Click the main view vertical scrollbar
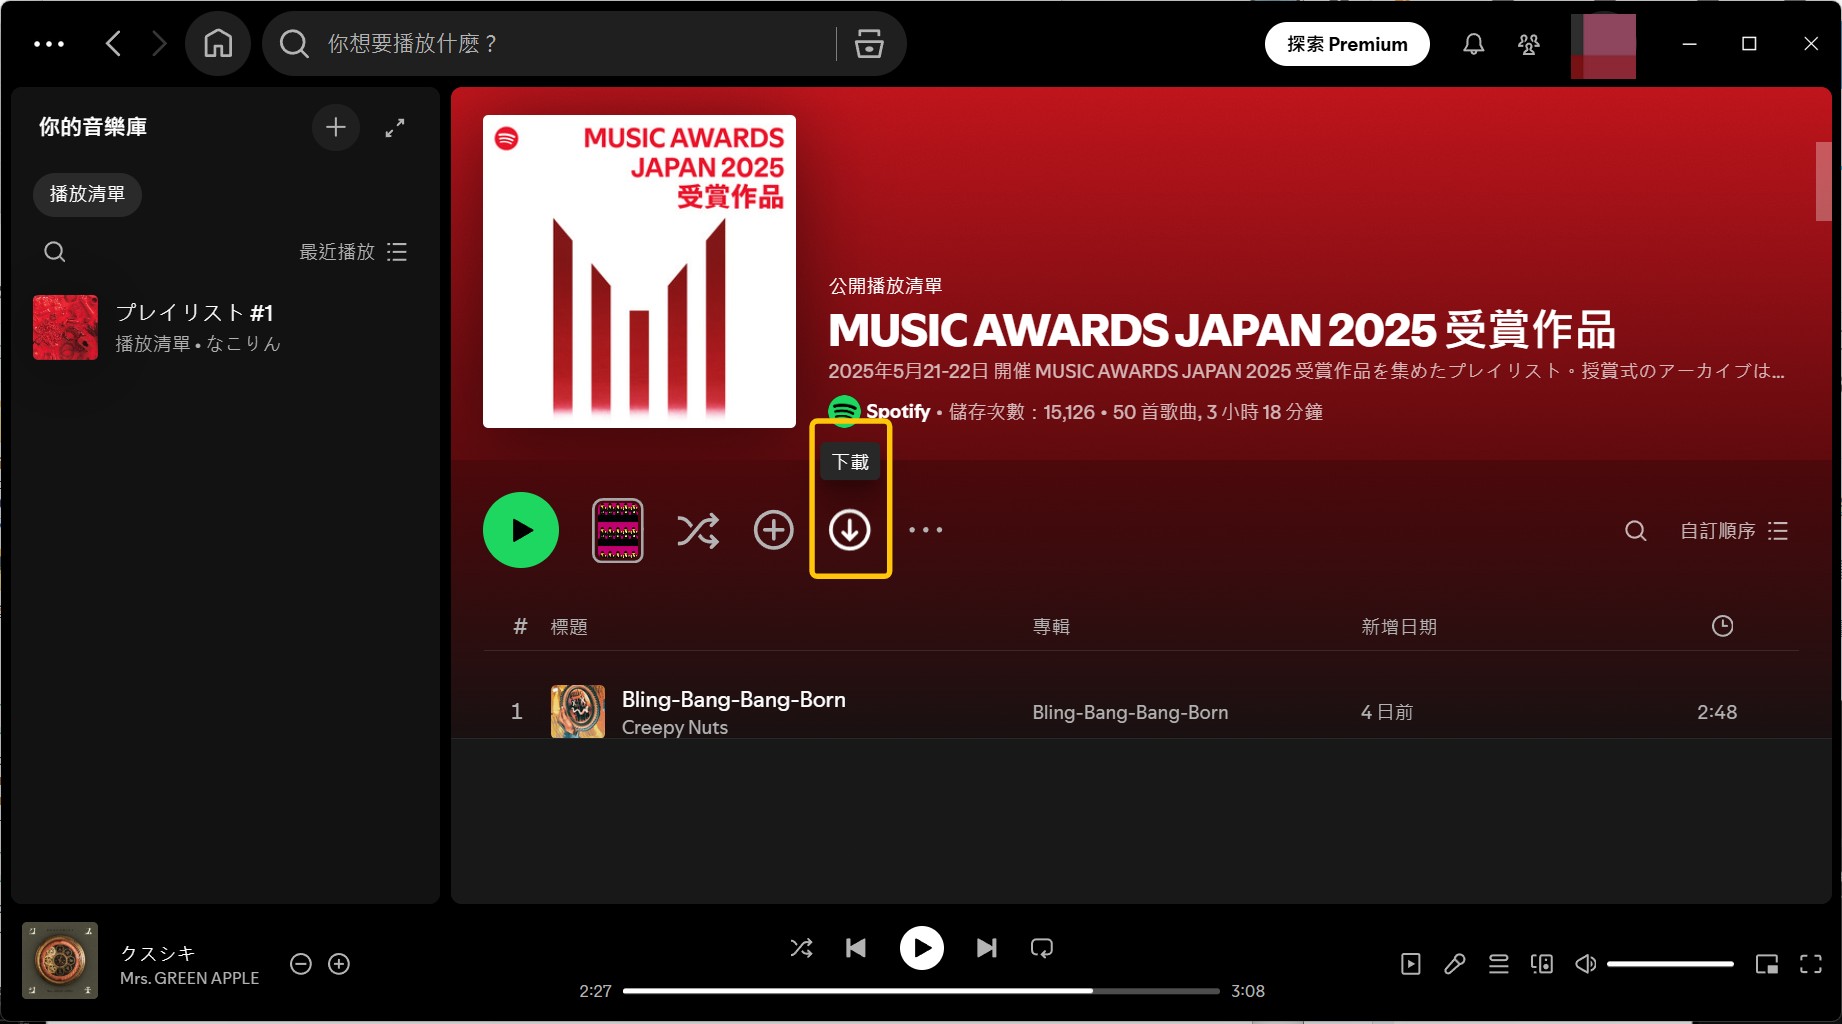1842x1024 pixels. pyautogui.click(x=1823, y=181)
